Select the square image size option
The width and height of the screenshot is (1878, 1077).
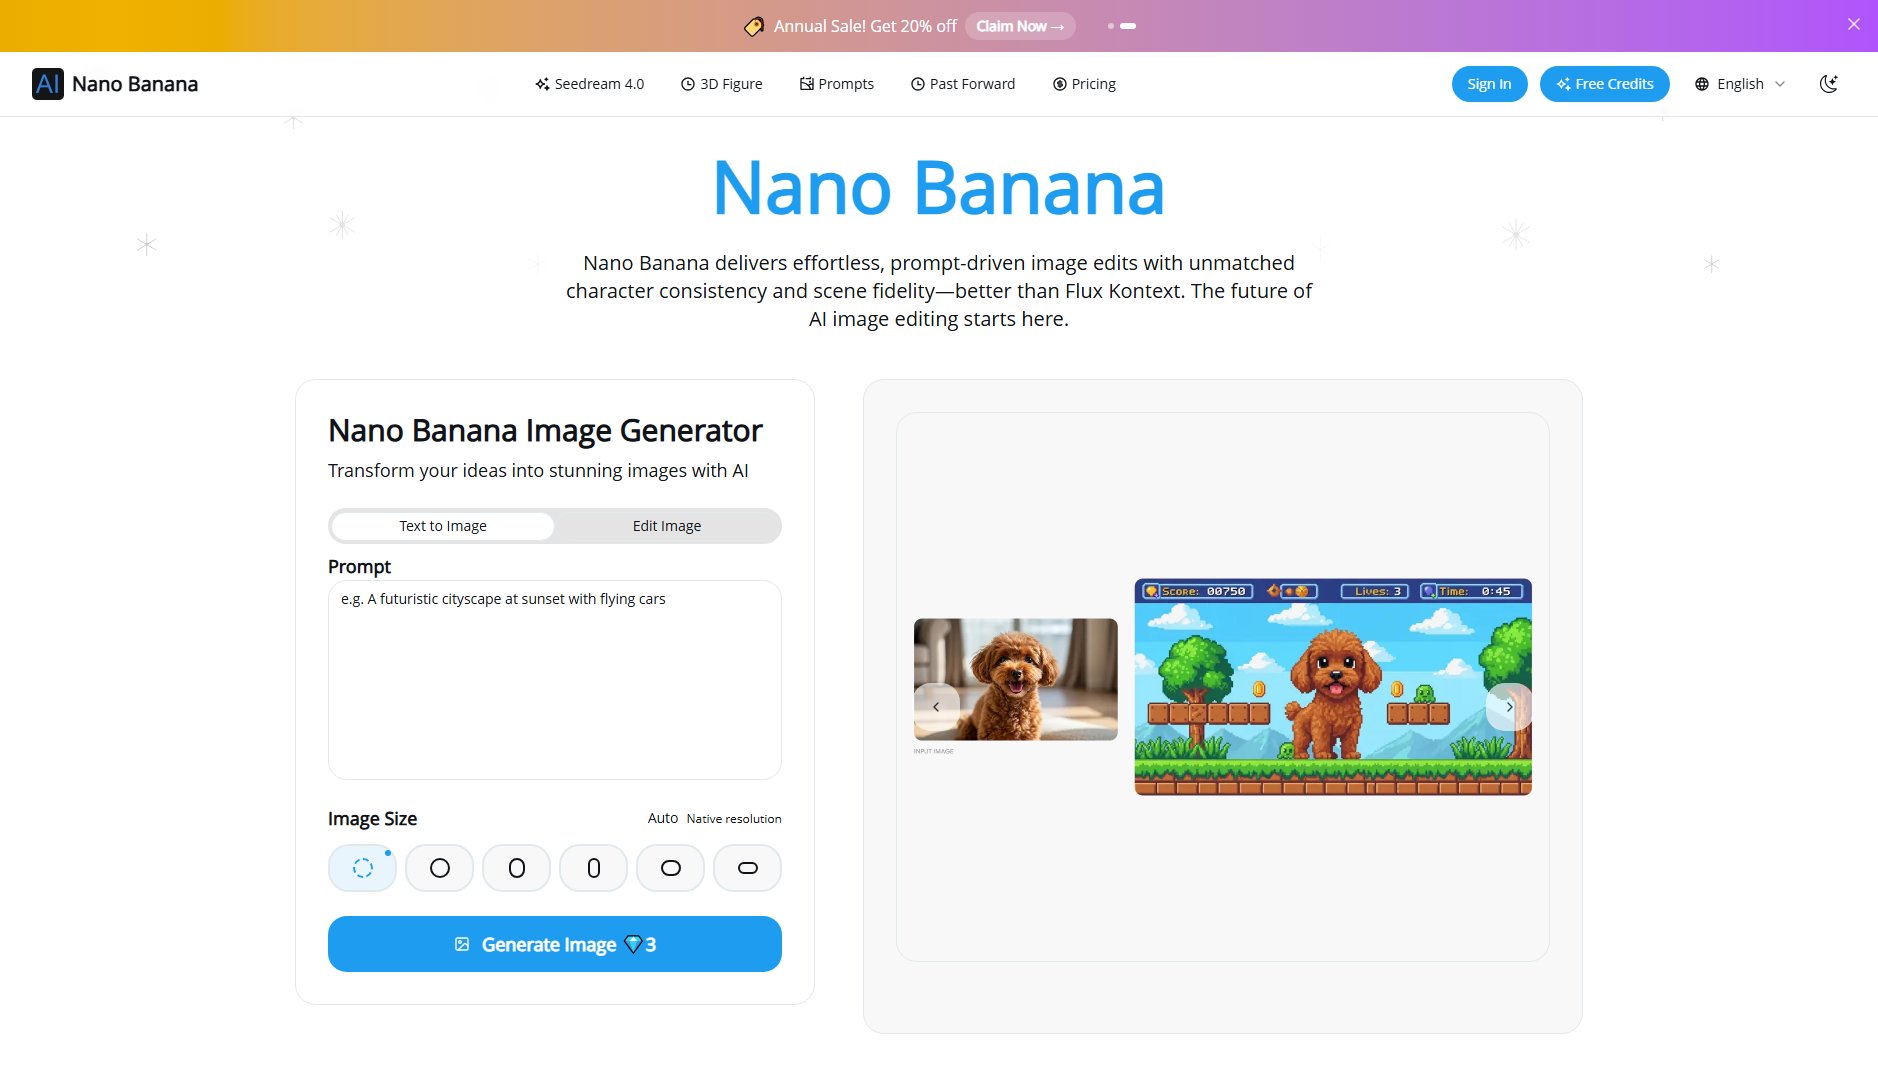(439, 868)
